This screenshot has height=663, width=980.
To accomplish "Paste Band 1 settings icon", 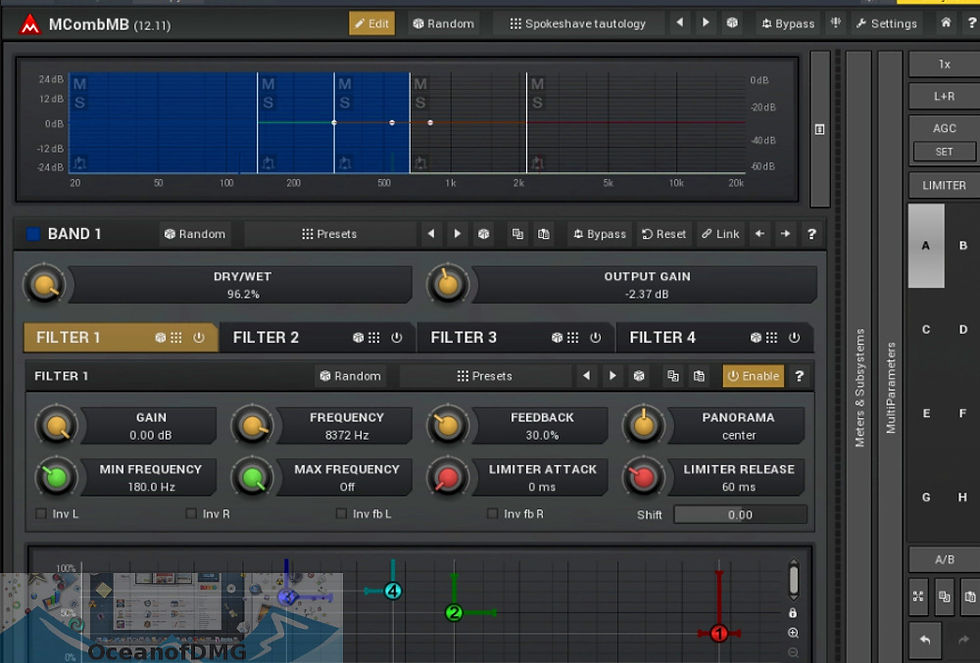I will click(x=544, y=234).
